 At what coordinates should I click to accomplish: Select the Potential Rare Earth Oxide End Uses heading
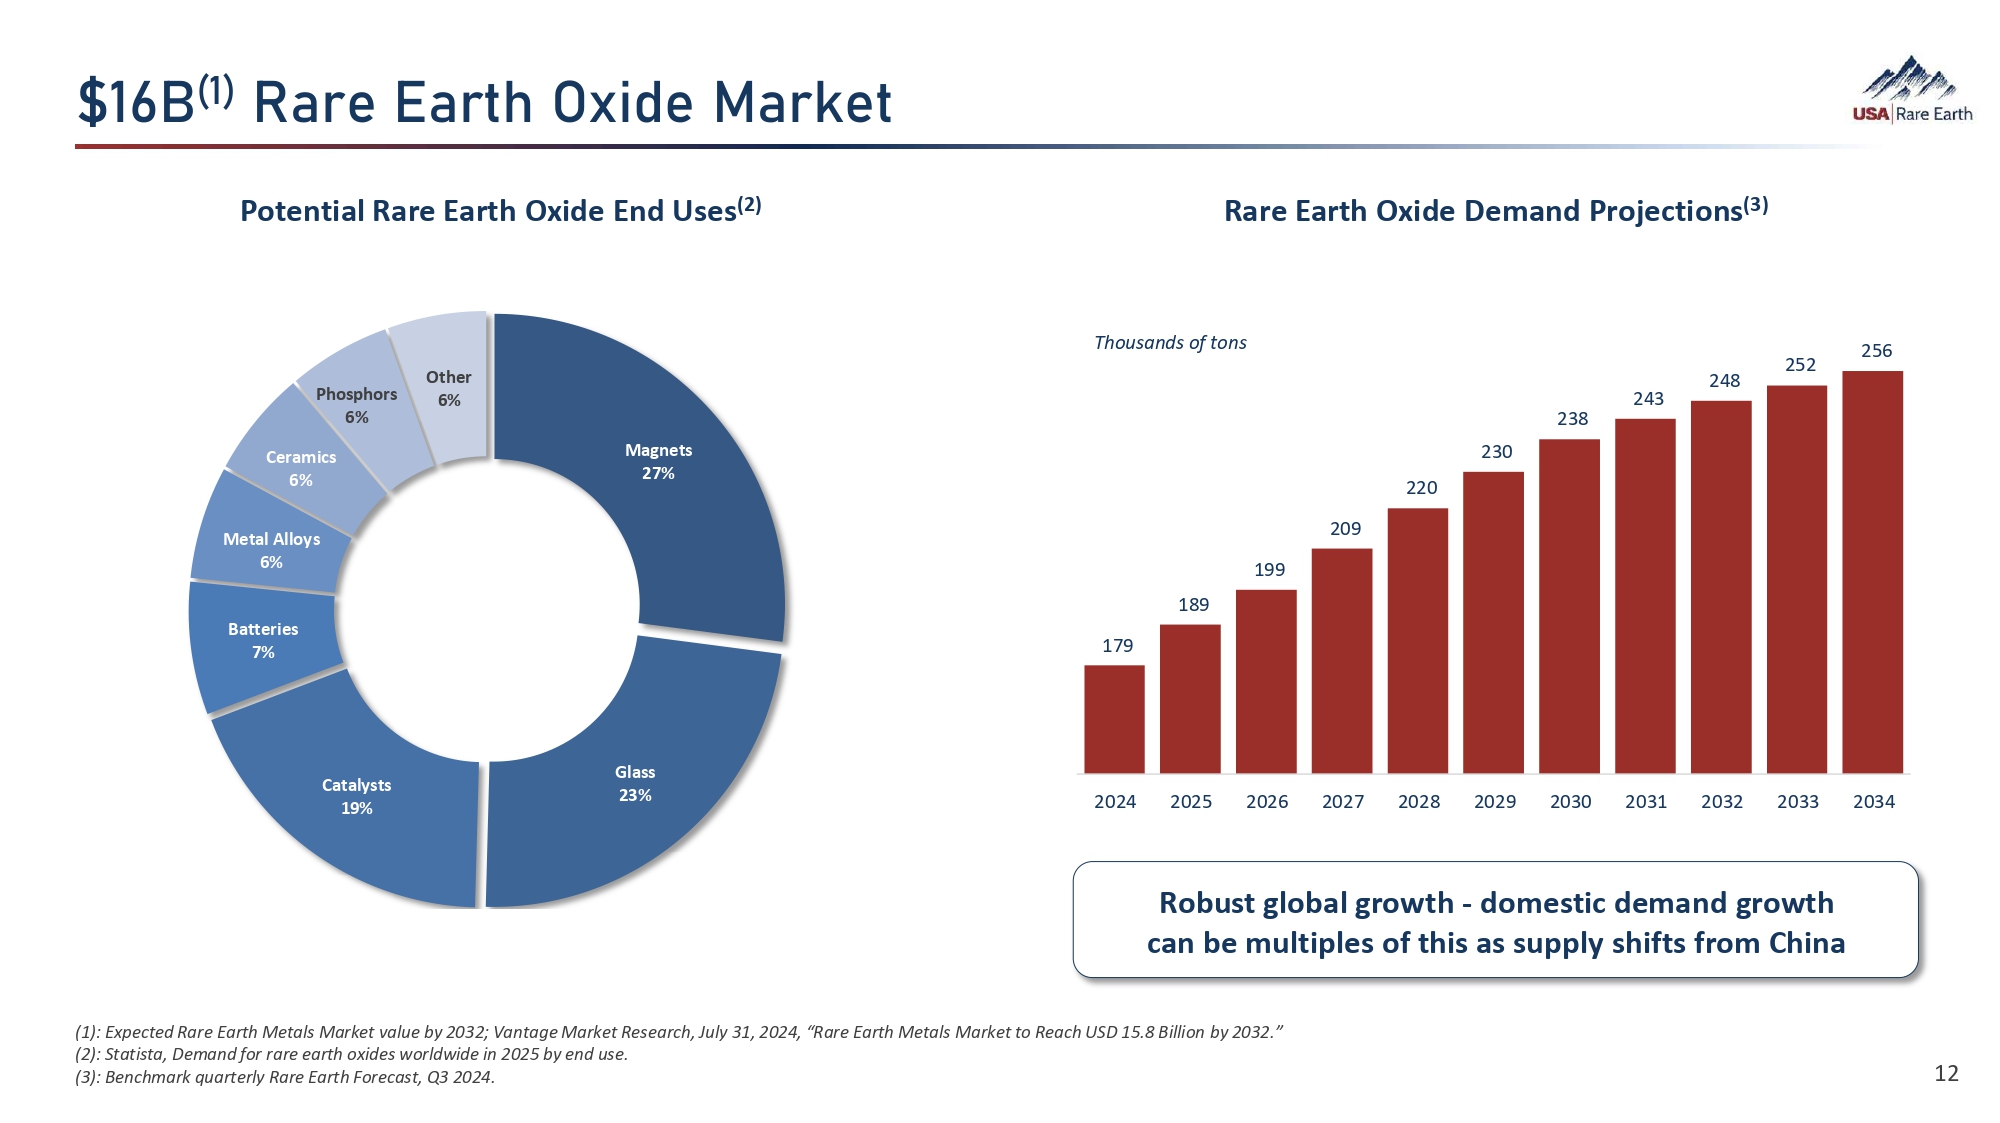[x=500, y=211]
